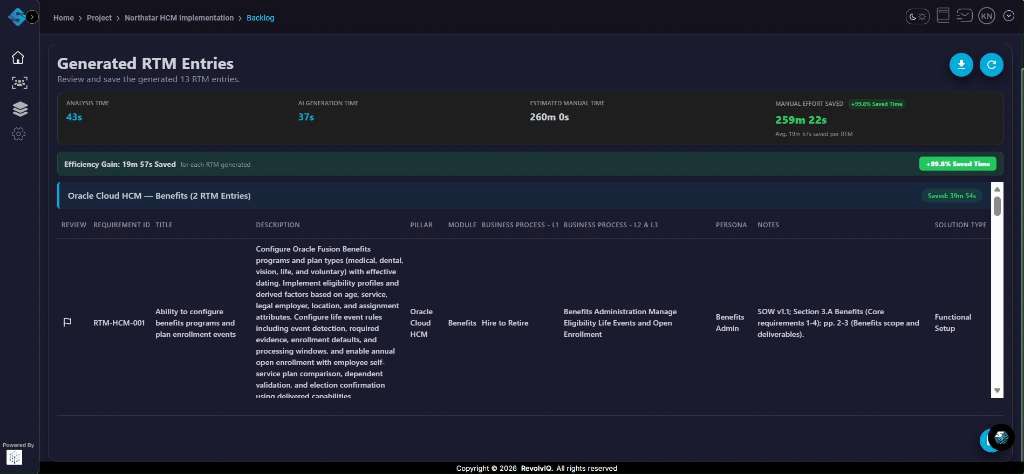Open the KN user avatar menu

986,16
